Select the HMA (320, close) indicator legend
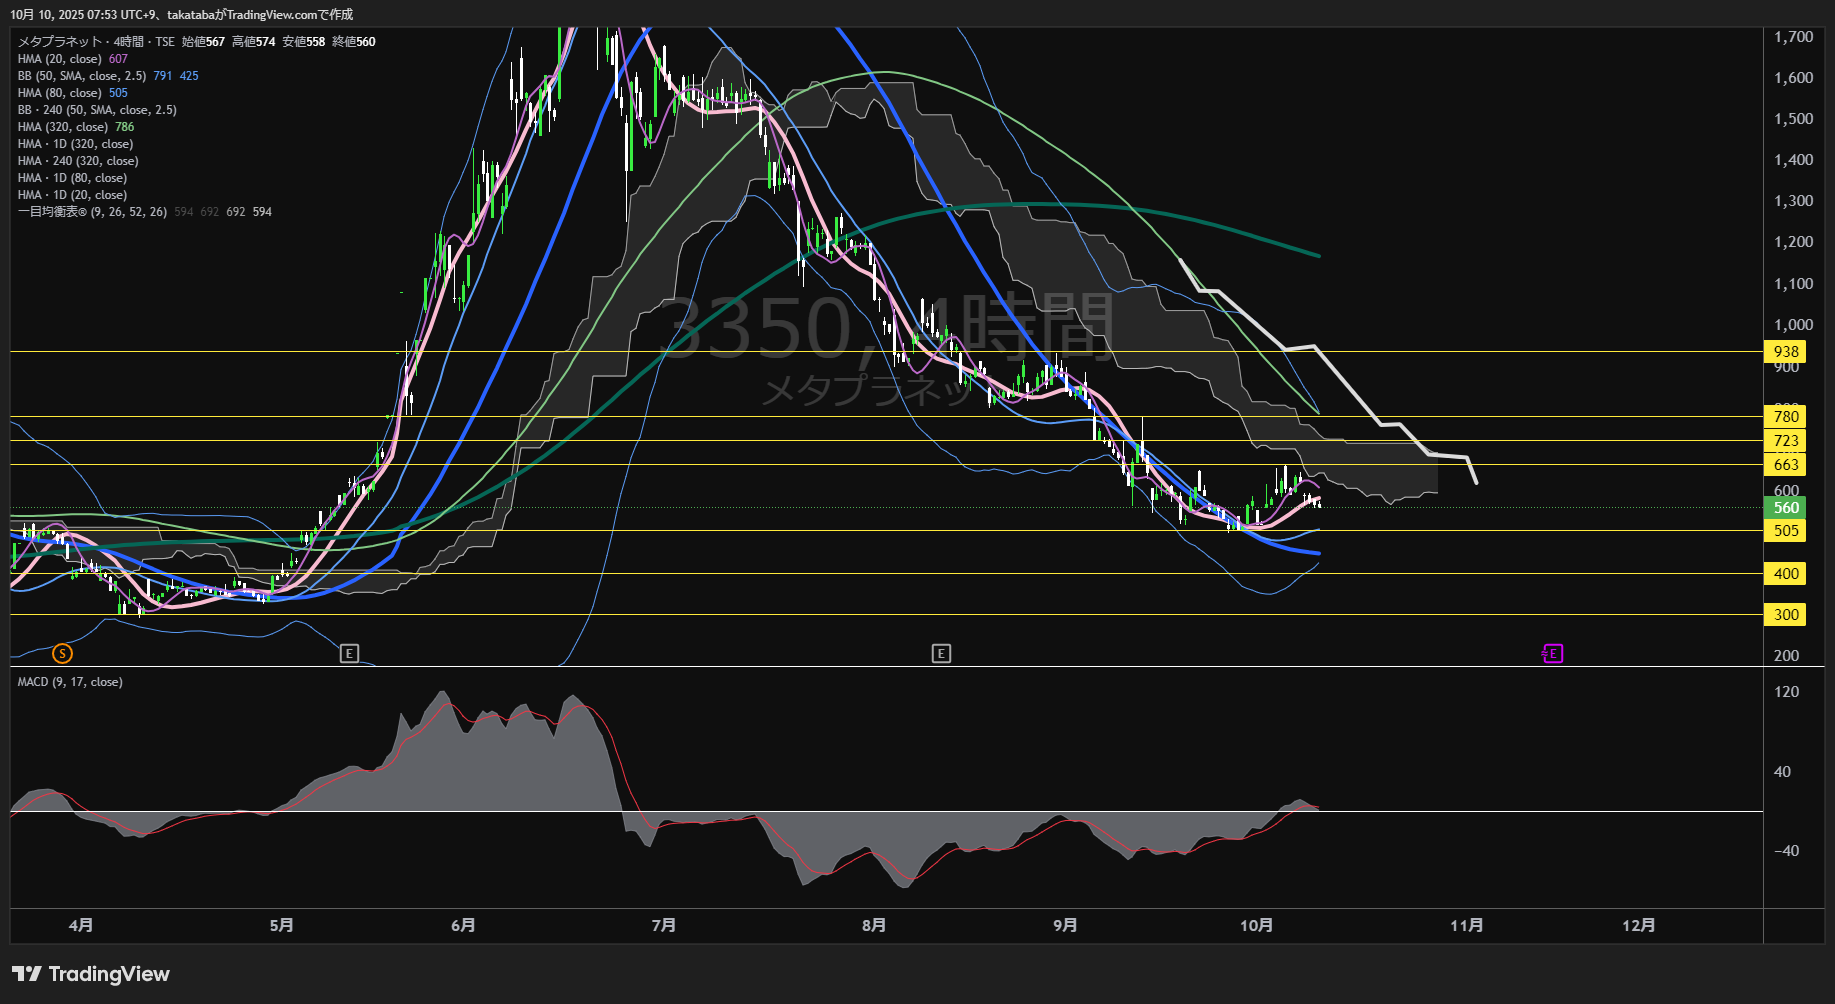Image resolution: width=1835 pixels, height=1004 pixels. tap(63, 127)
